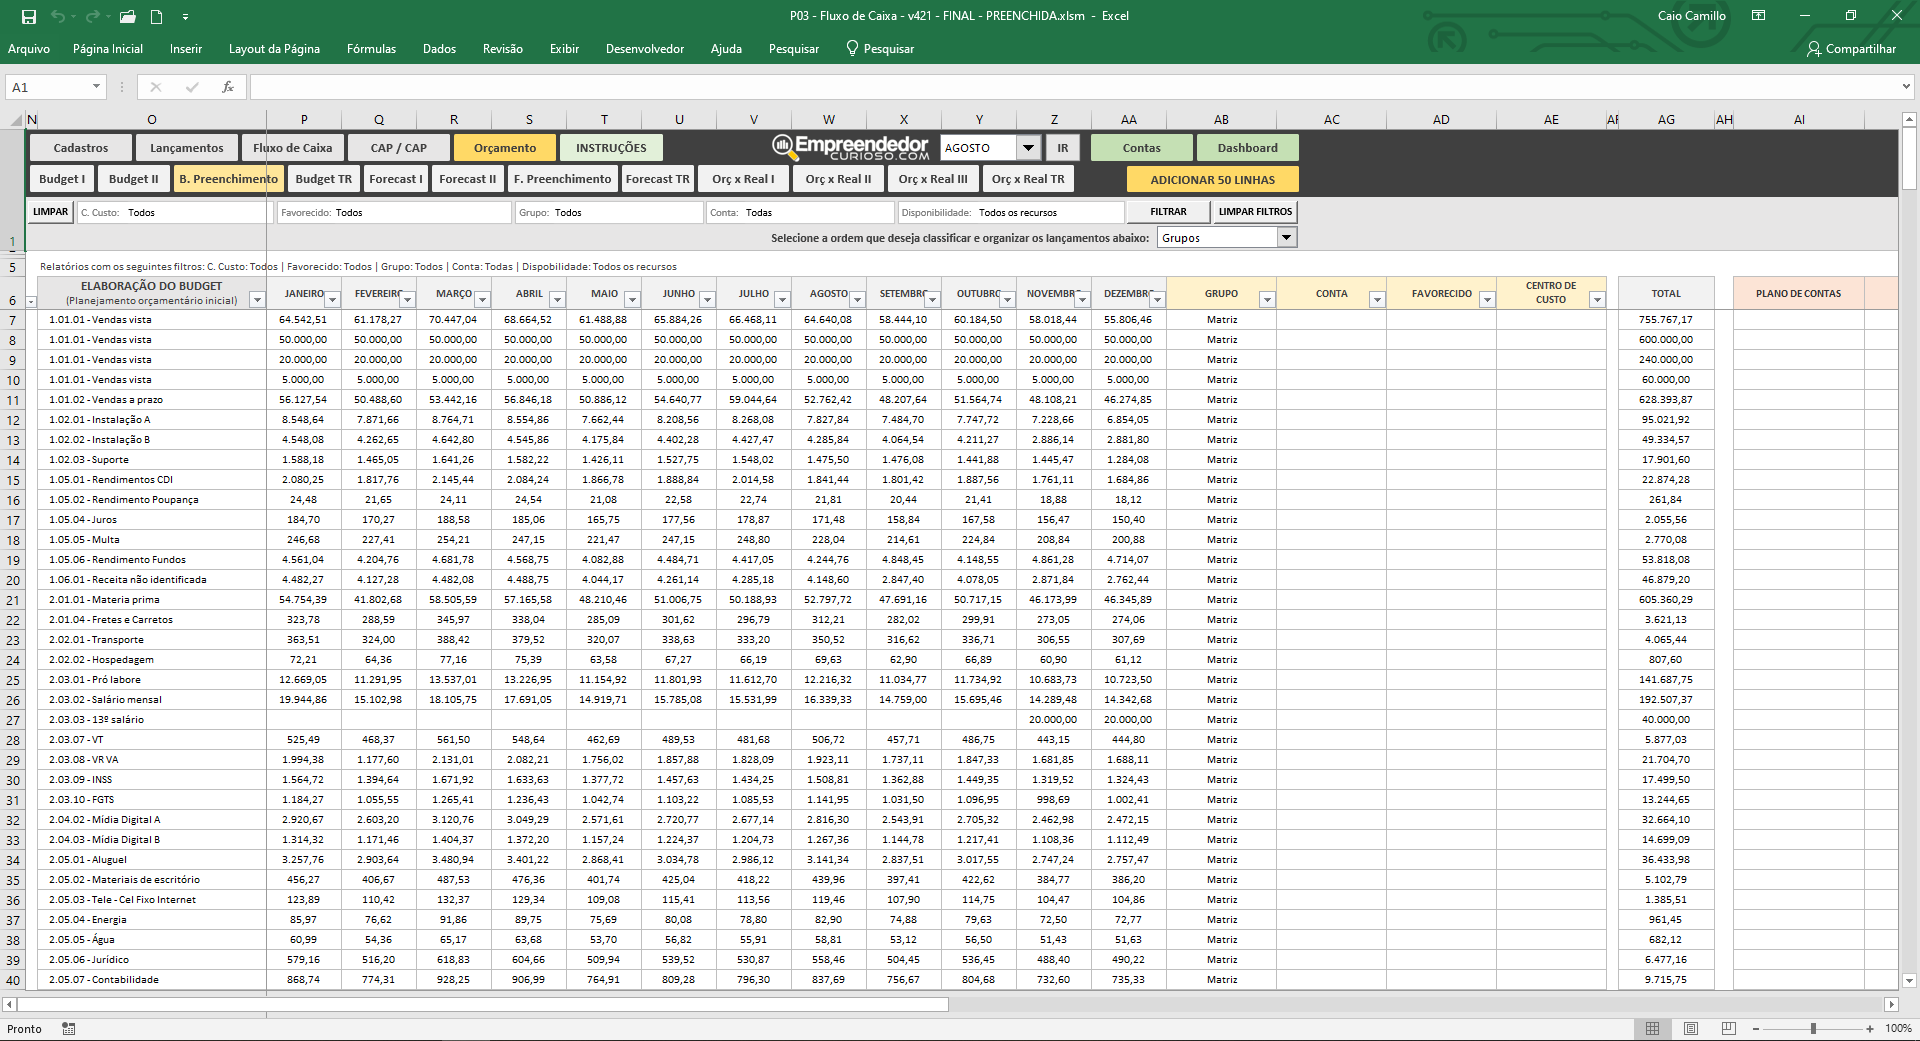Click the FILTRAR button
This screenshot has height=1041, width=1920.
(x=1168, y=212)
